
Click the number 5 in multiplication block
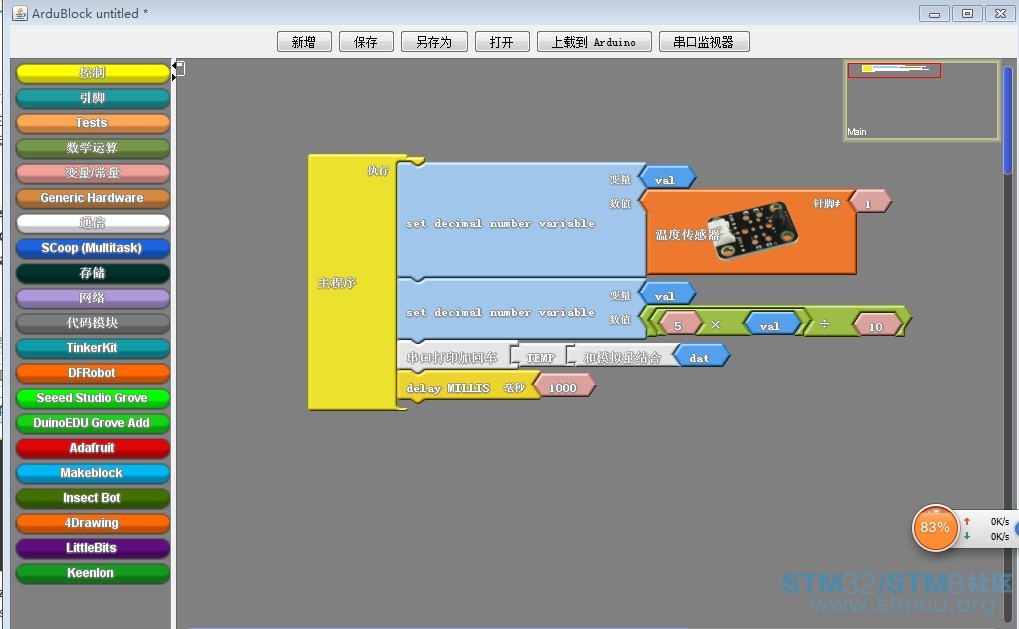680,324
